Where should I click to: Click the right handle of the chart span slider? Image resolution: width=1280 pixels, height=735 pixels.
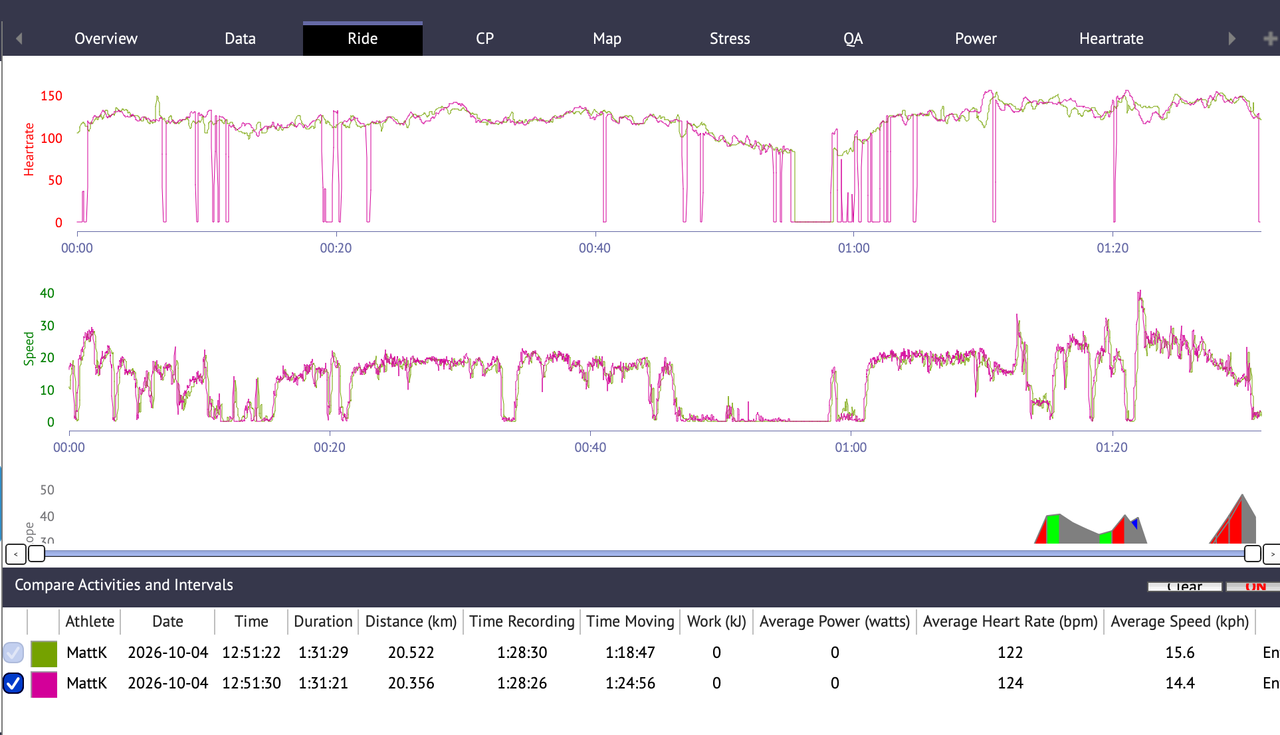(x=1252, y=553)
